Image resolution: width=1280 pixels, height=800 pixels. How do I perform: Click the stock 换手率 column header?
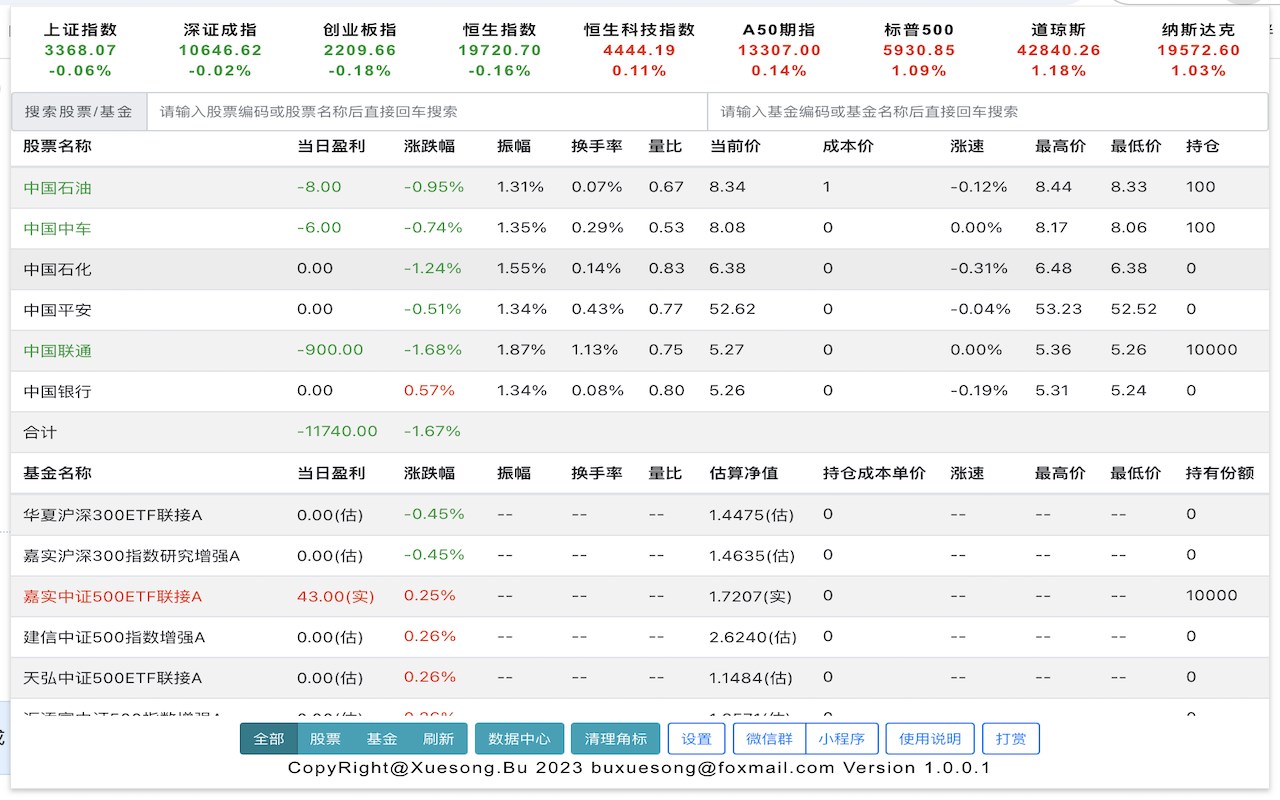597,146
